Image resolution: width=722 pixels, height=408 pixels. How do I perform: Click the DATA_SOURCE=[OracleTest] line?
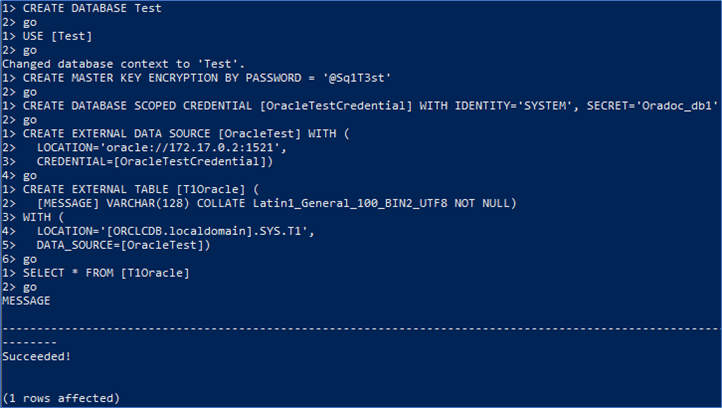click(122, 244)
